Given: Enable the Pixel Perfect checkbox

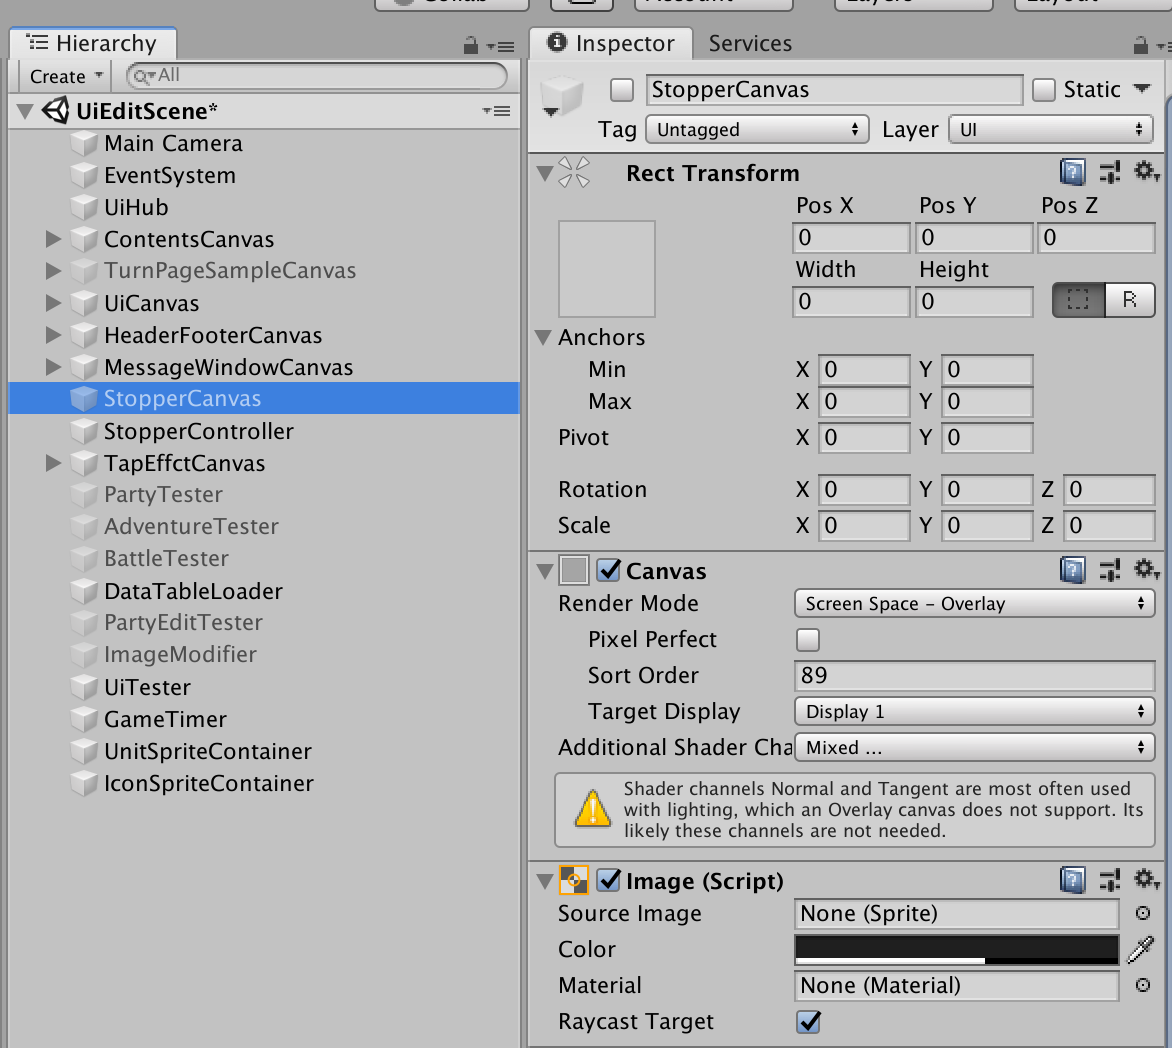Looking at the screenshot, I should (808, 640).
